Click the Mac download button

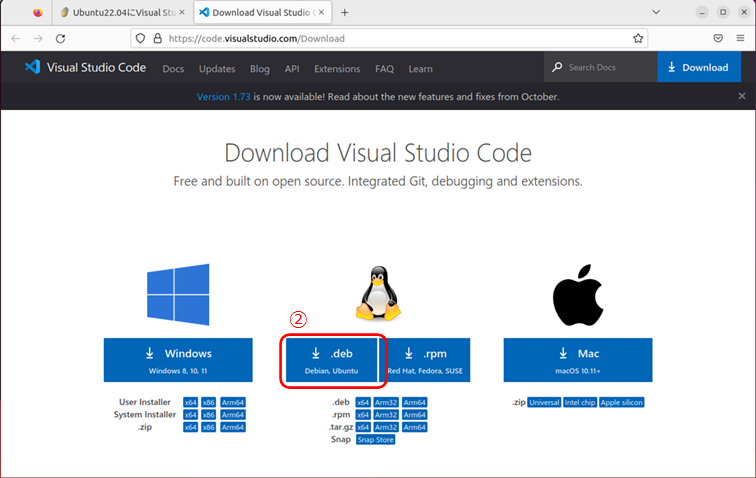coord(577,360)
